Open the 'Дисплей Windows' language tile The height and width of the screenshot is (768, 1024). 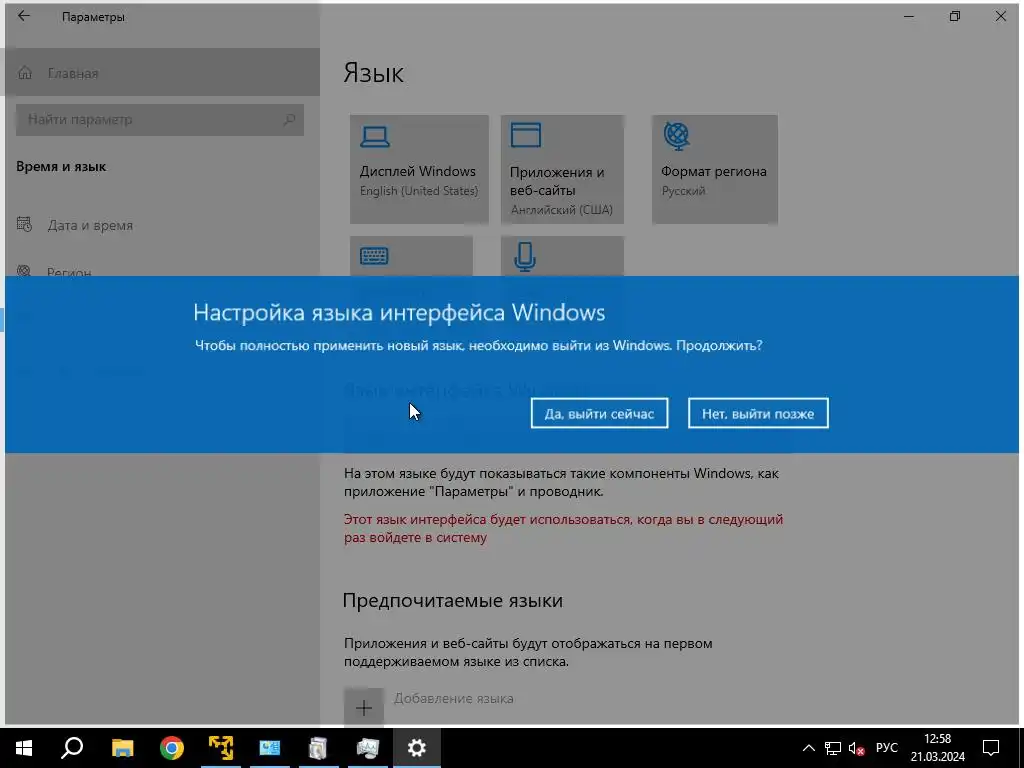(419, 169)
